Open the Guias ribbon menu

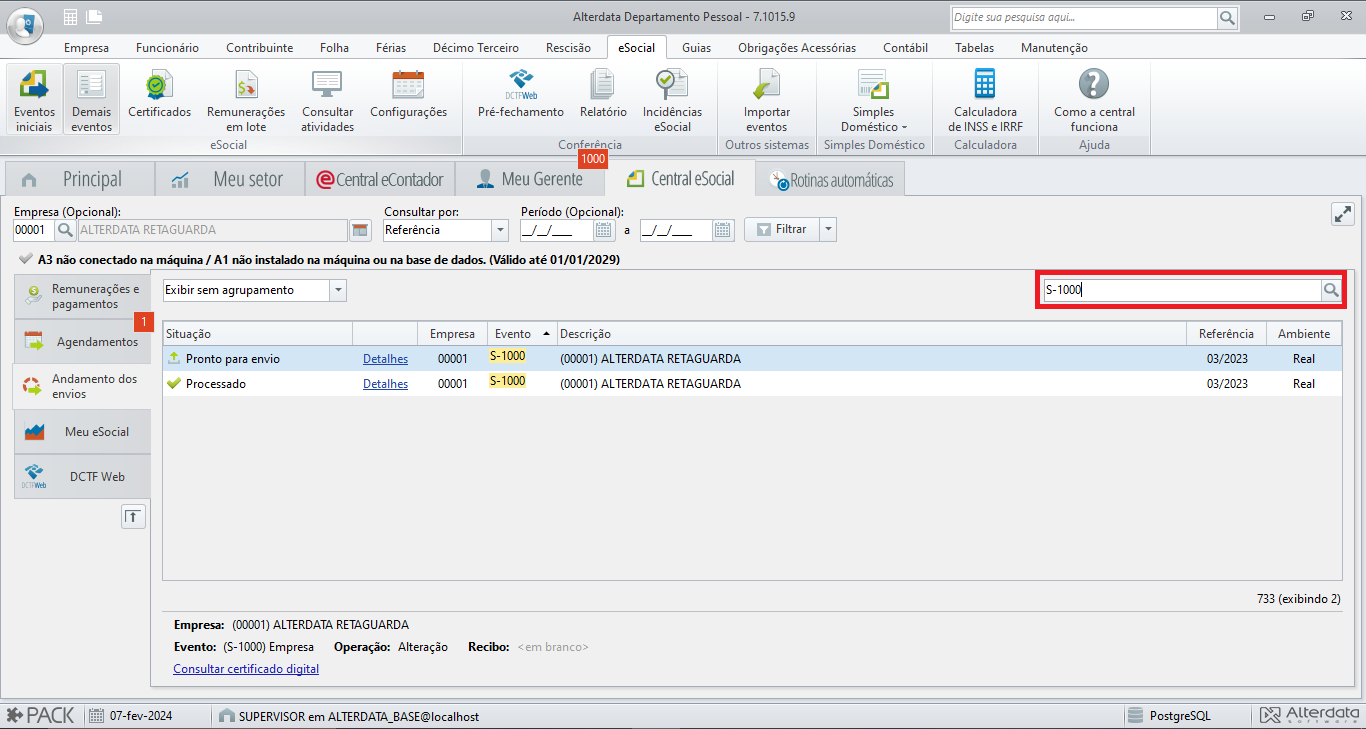[x=696, y=48]
